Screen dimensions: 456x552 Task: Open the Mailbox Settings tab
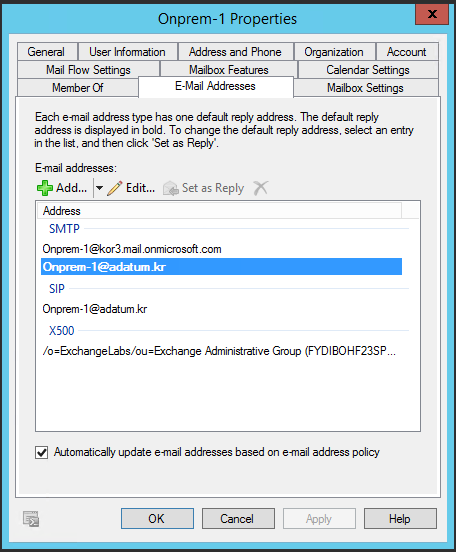point(365,87)
